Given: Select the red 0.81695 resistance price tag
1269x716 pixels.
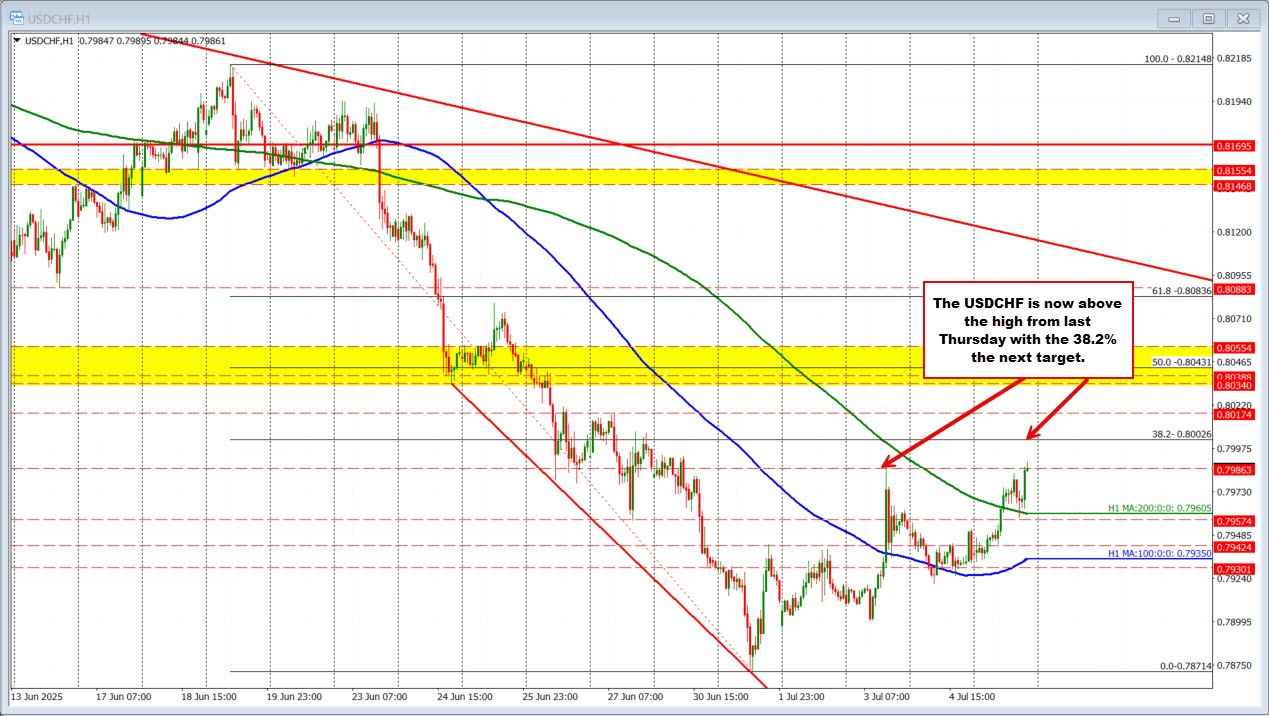Looking at the screenshot, I should pyautogui.click(x=1236, y=146).
